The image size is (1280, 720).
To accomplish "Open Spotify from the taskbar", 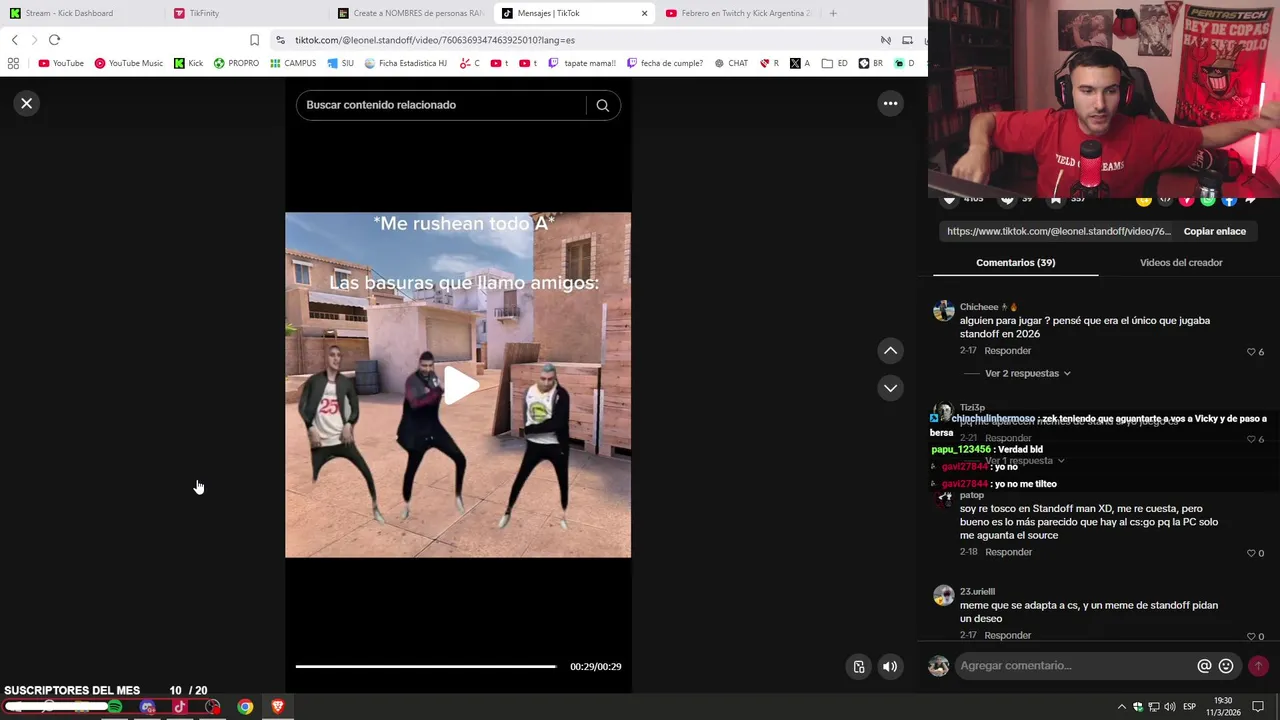I will pyautogui.click(x=115, y=707).
